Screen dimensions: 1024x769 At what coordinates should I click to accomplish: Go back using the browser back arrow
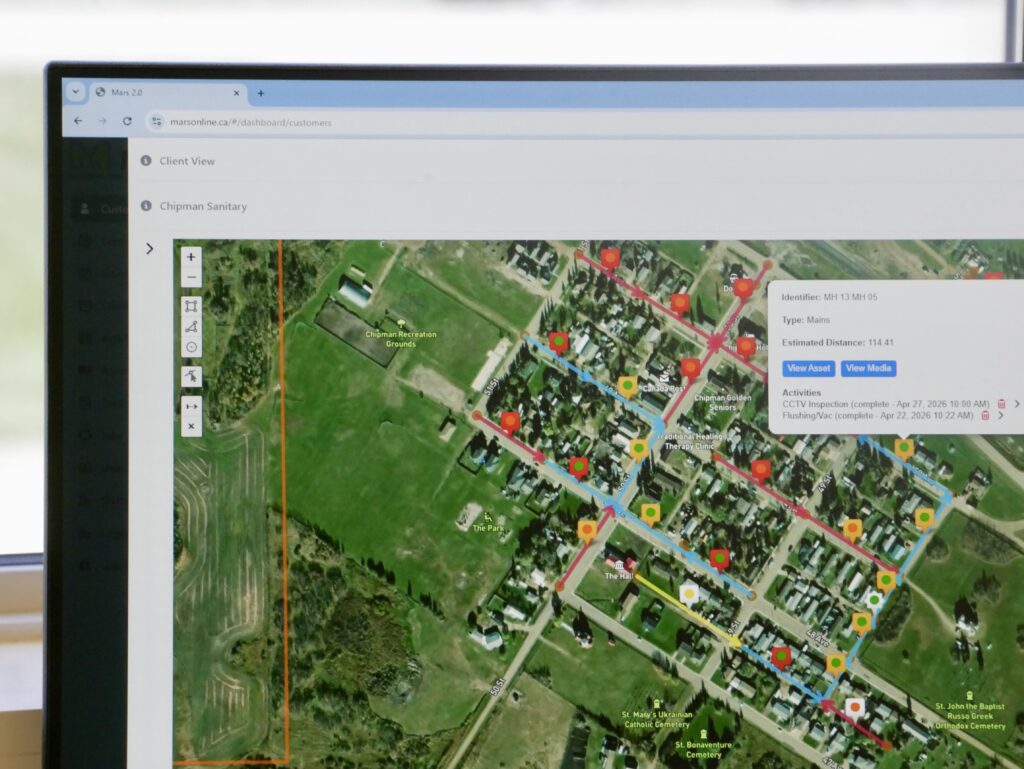click(78, 121)
